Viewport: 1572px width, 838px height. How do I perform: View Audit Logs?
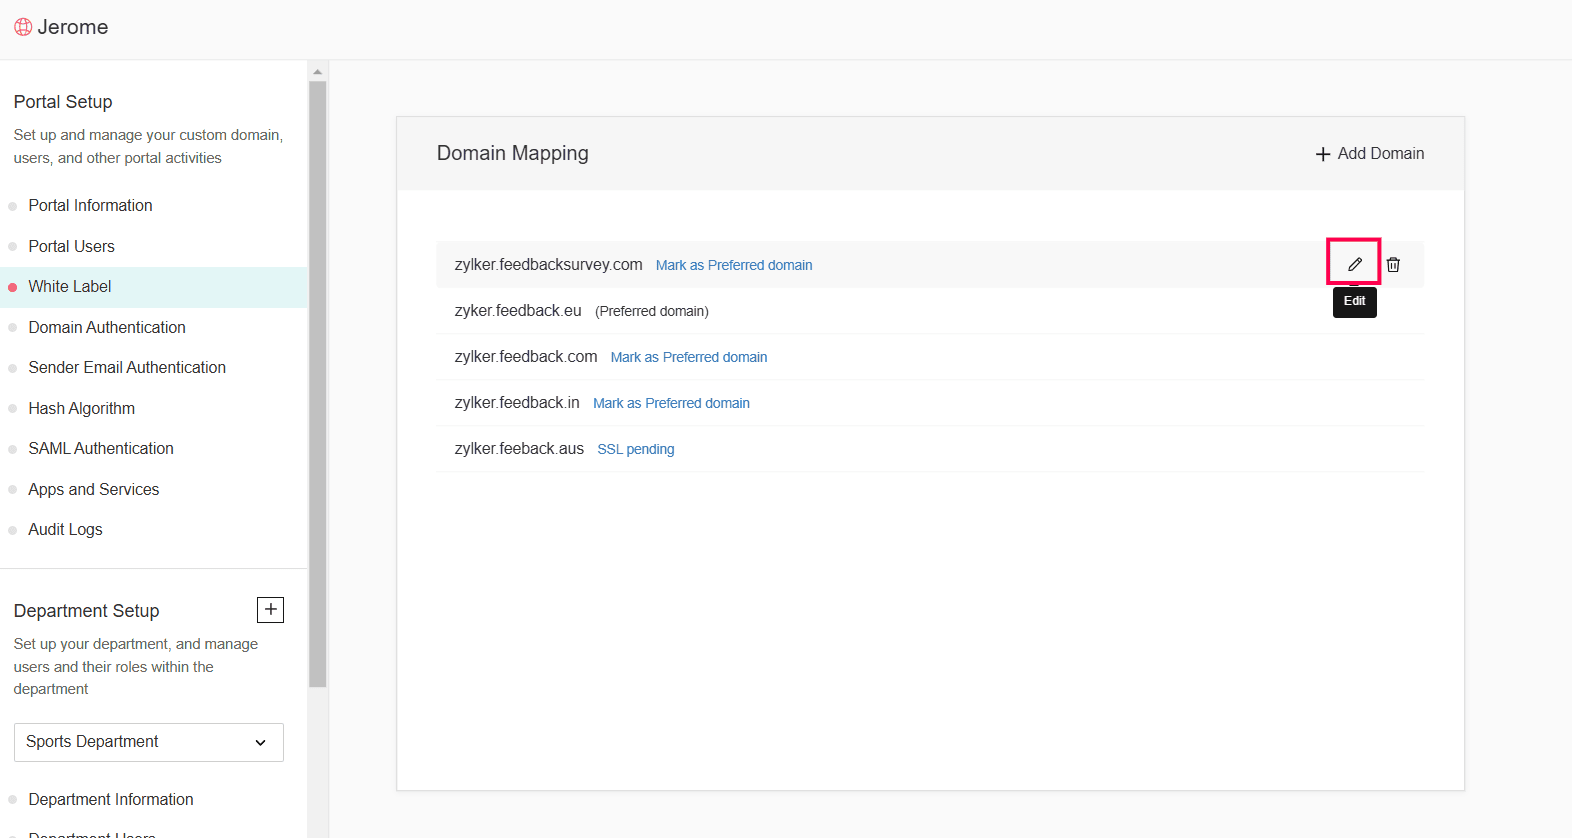(65, 530)
